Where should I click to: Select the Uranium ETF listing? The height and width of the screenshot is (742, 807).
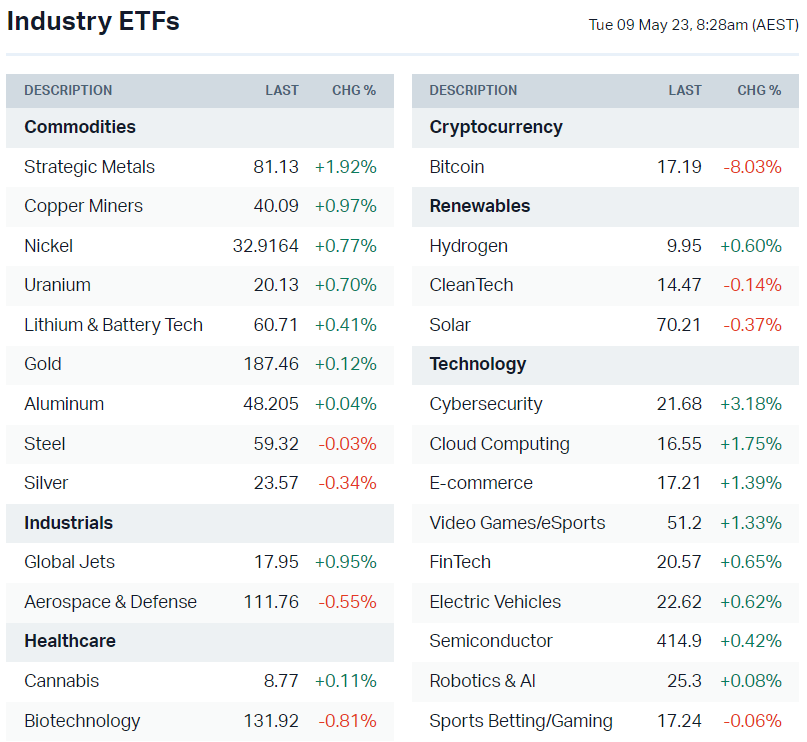57,285
